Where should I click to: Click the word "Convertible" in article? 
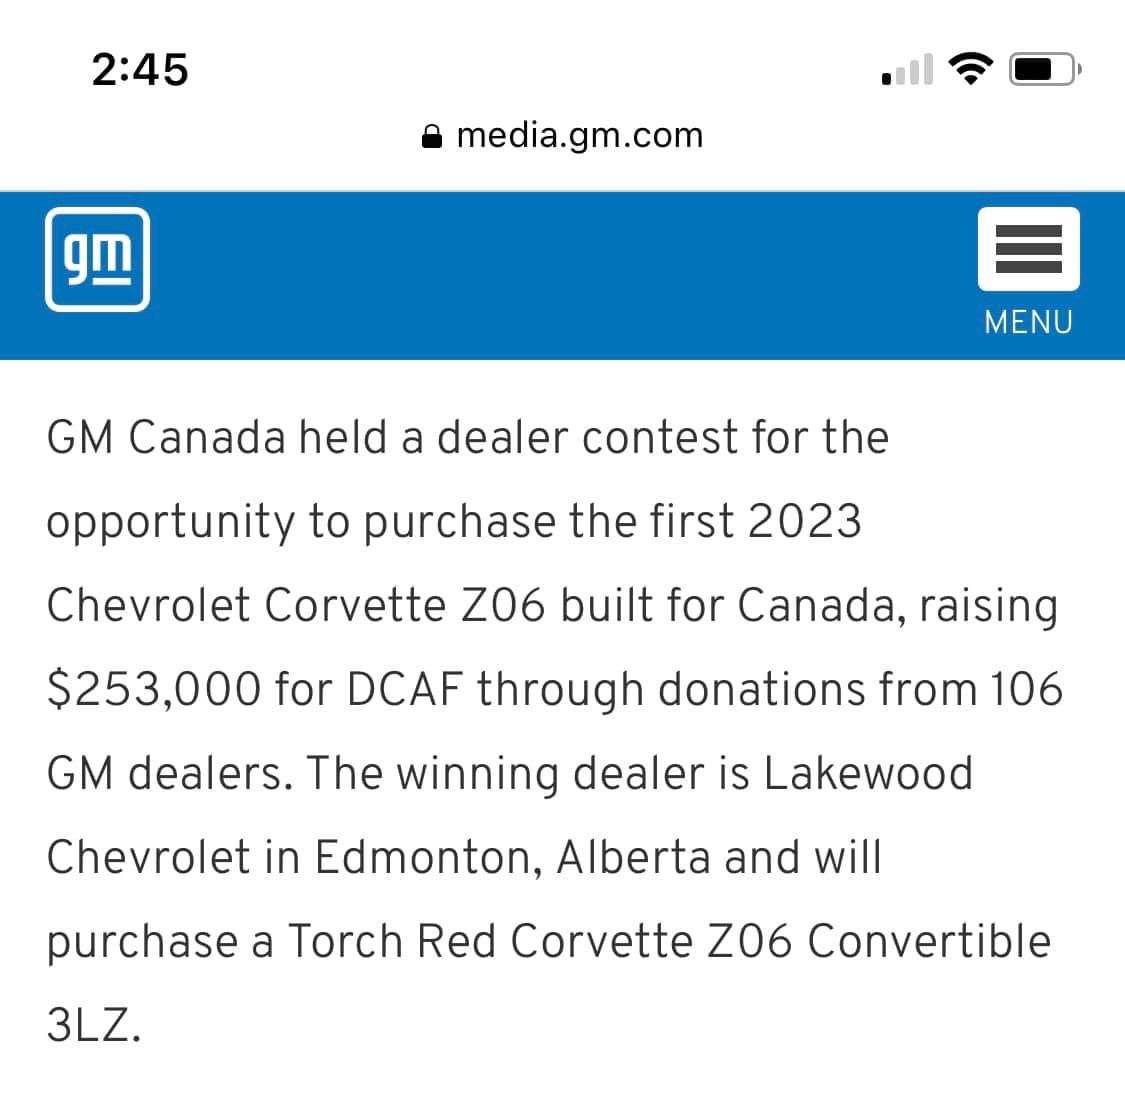point(929,941)
